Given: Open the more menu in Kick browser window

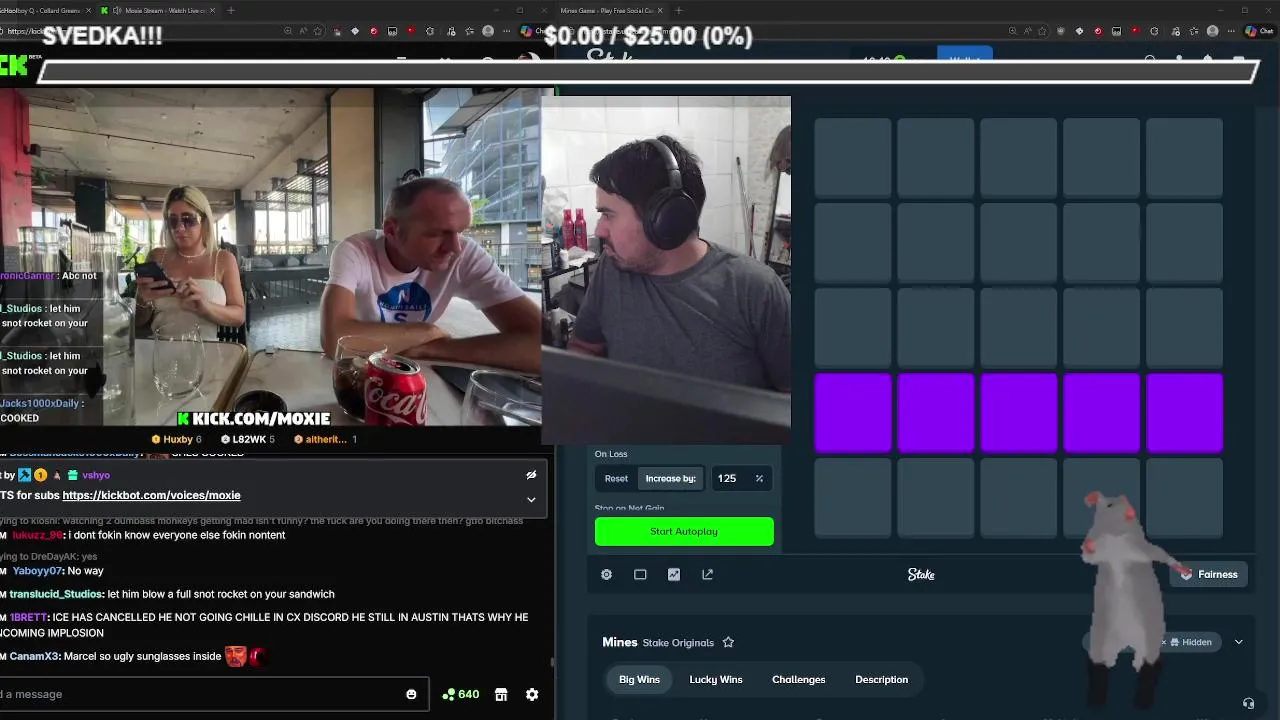Looking at the screenshot, I should click(507, 31).
